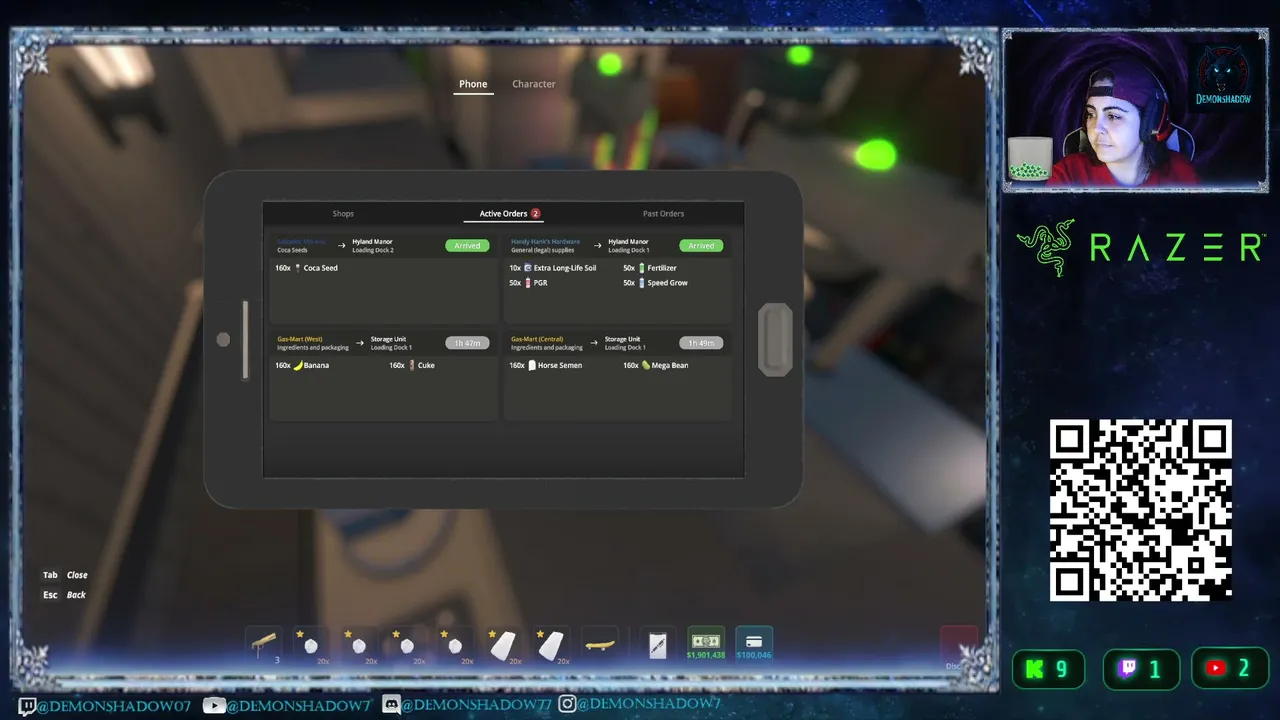Select the gun in the first hotbar slot
This screenshot has height=720, width=1280.
point(264,644)
